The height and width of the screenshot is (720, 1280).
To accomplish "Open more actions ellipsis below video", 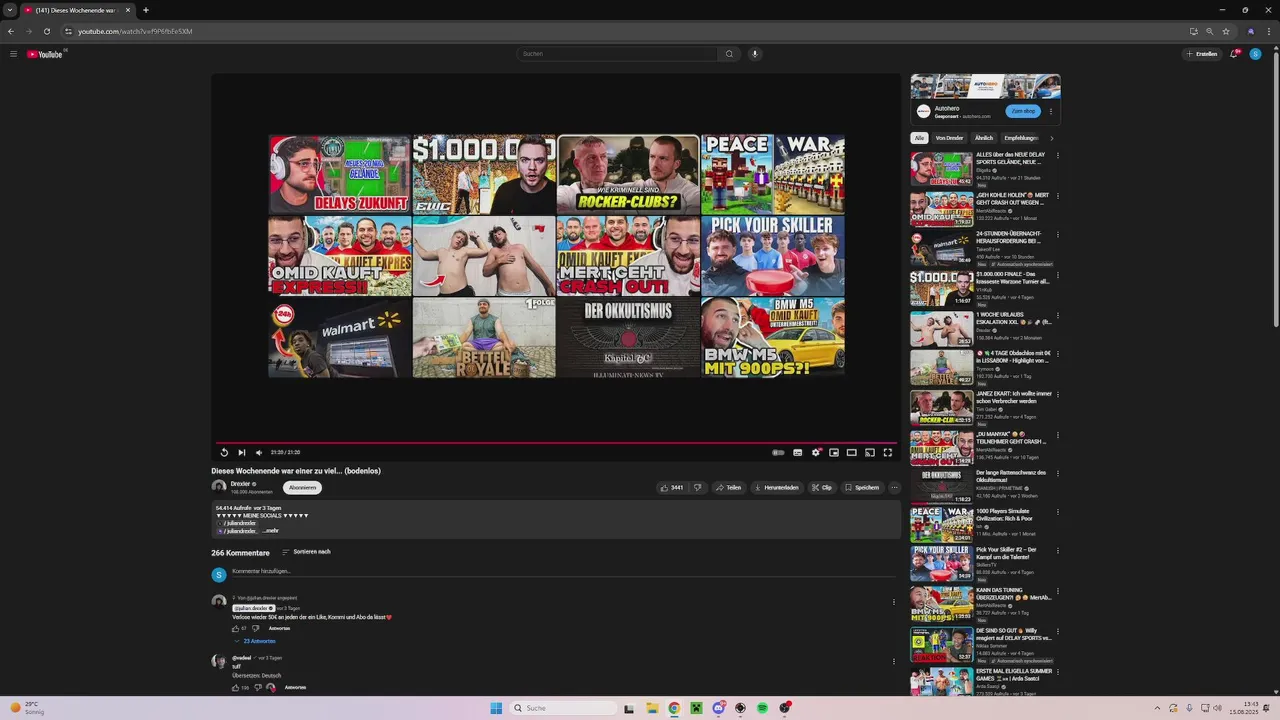I will 894,487.
